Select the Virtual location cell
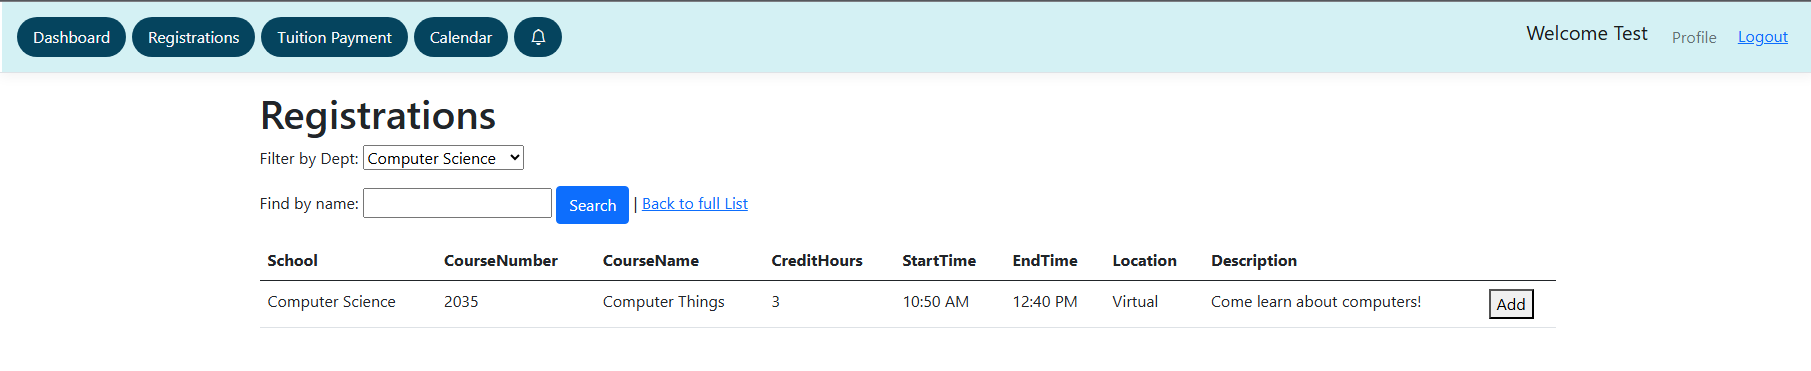 click(1135, 302)
